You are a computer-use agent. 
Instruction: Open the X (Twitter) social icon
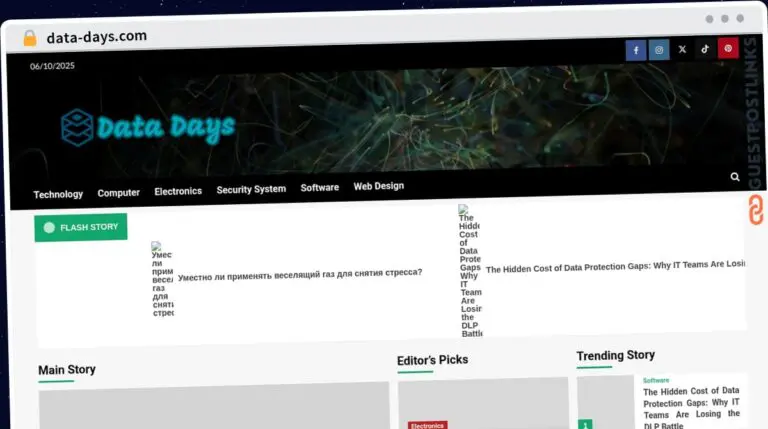tap(682, 49)
